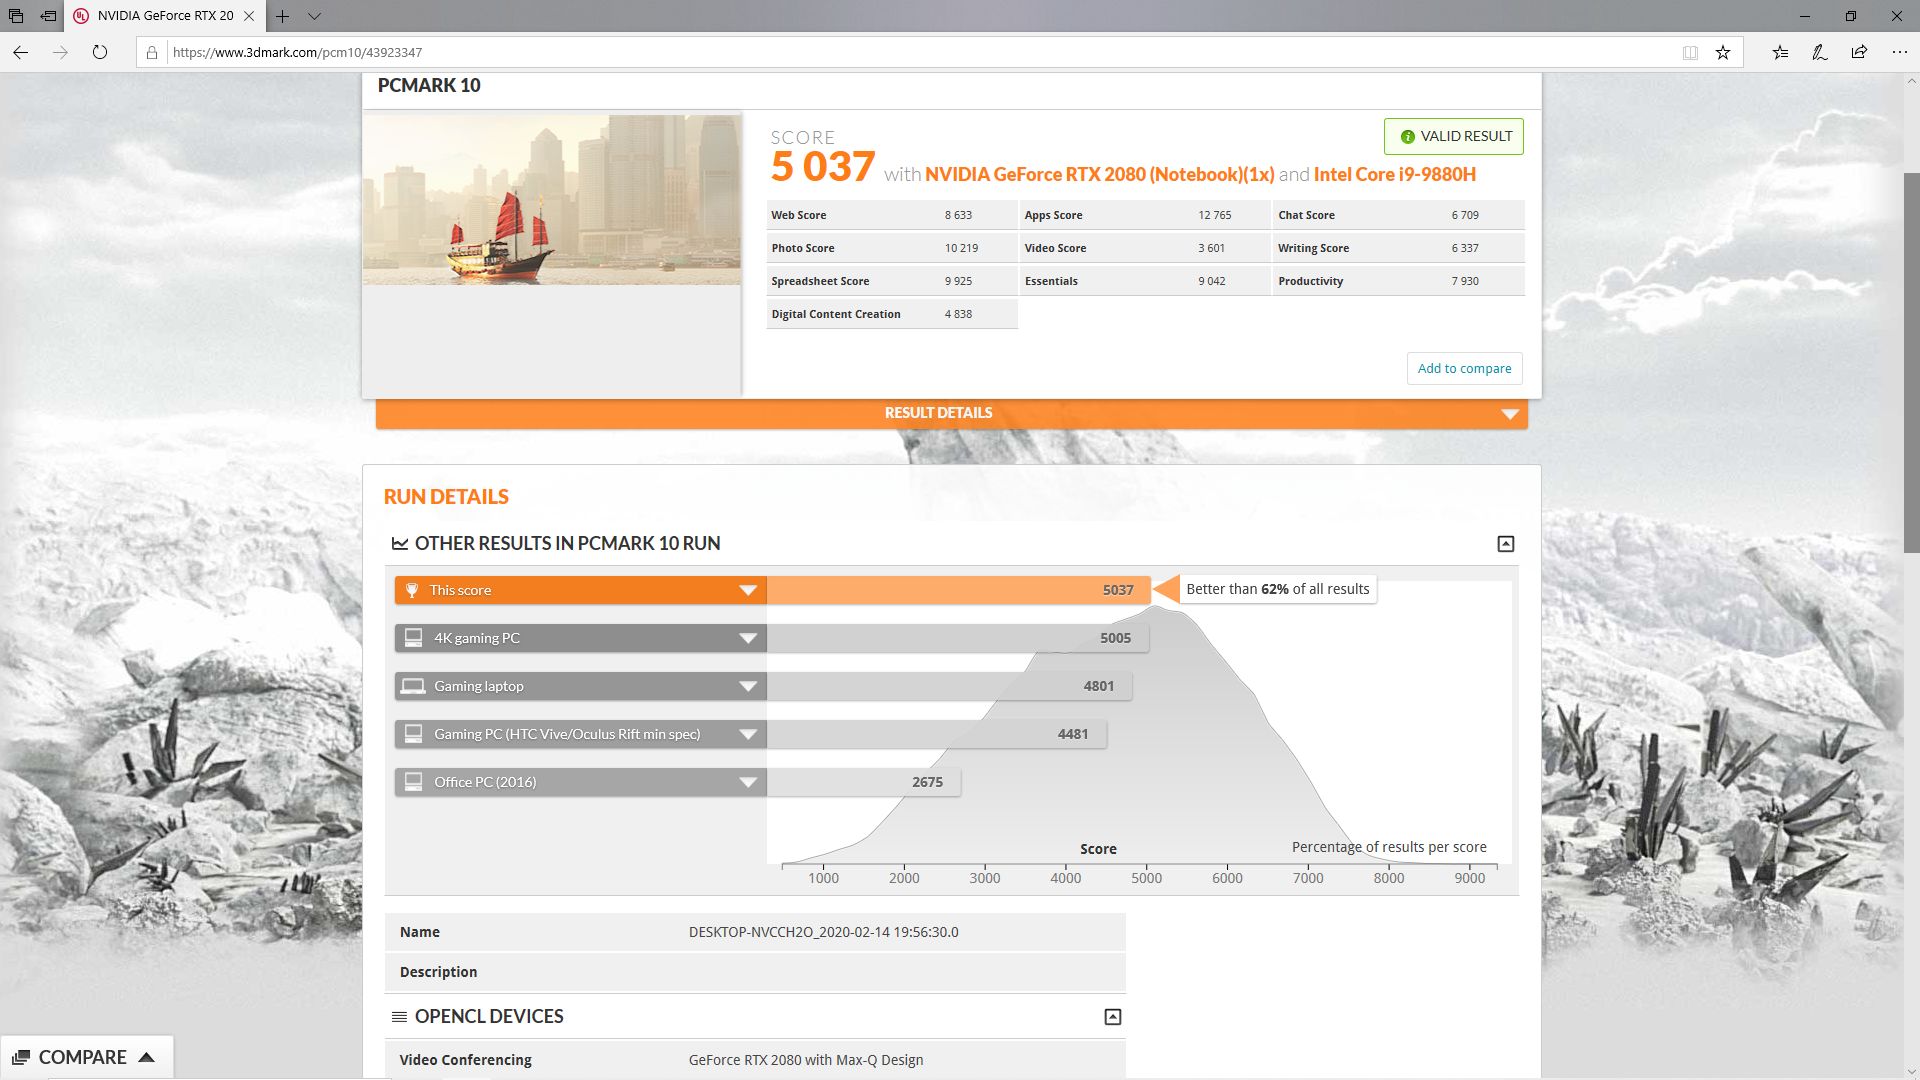Click the chart icon beside Other Results heading
Image resolution: width=1920 pixels, height=1080 pixels.
tap(400, 544)
